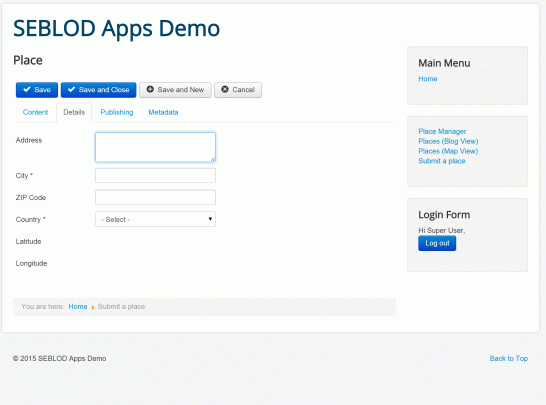
Task: Click into the ZIP Code field
Action: point(155,197)
